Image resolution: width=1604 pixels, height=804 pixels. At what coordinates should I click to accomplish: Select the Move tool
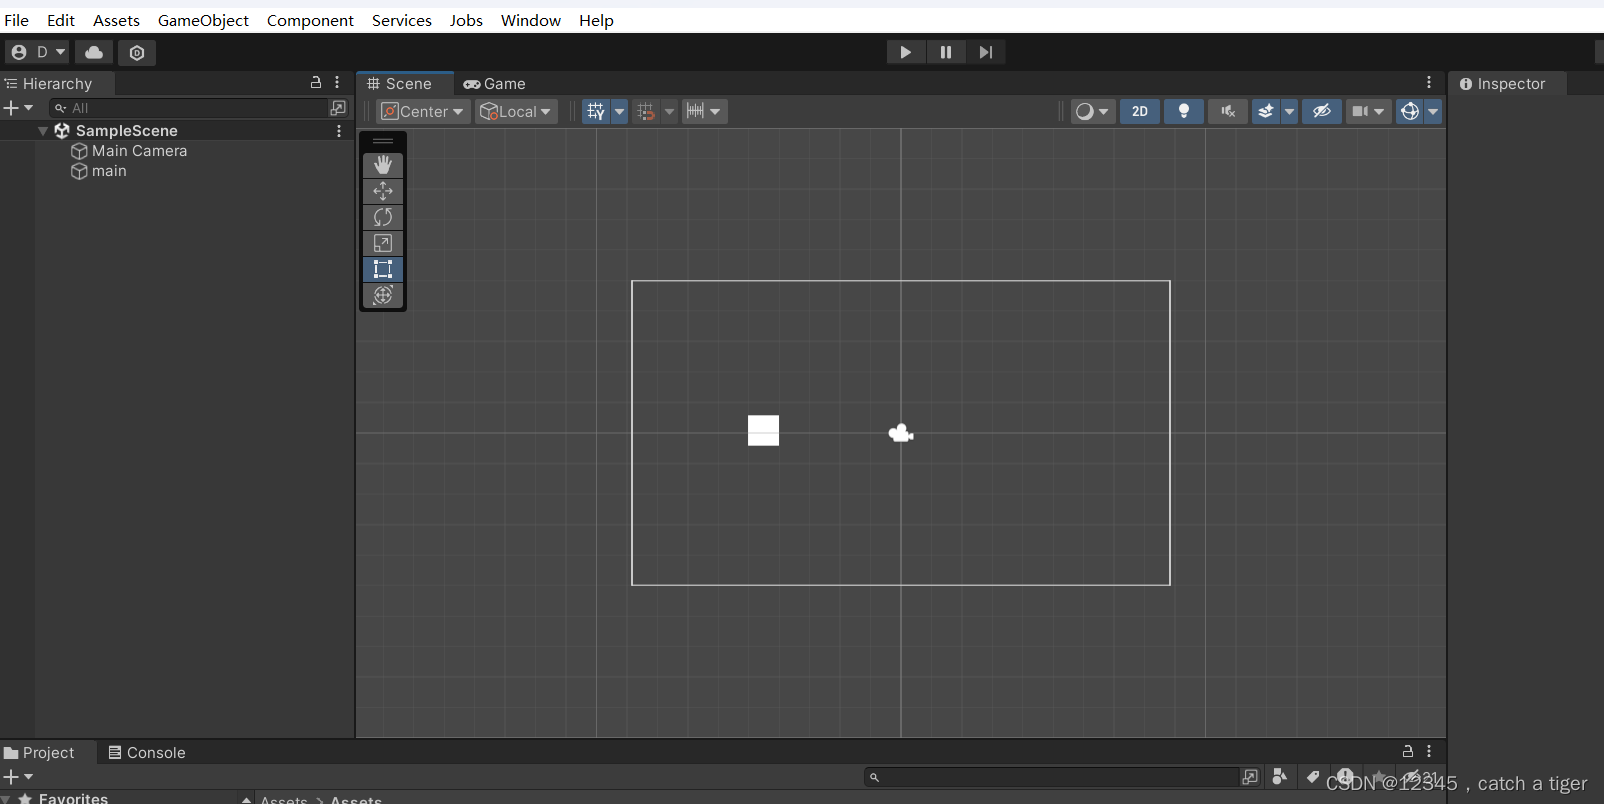[383, 191]
